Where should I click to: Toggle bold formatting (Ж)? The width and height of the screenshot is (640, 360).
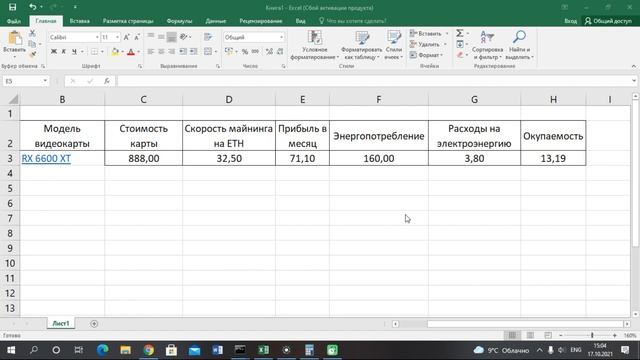(53, 52)
